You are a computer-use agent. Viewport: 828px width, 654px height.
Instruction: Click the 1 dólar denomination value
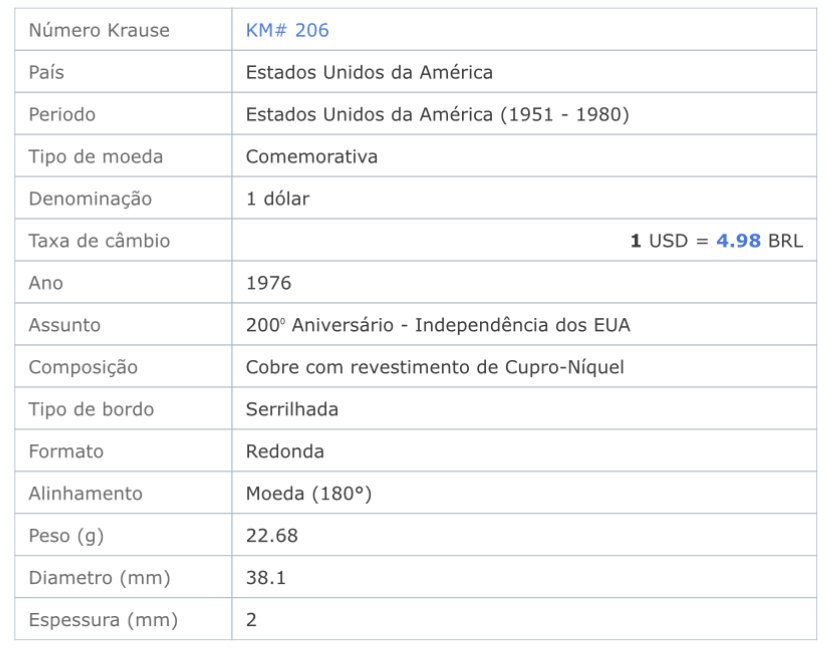pos(278,199)
